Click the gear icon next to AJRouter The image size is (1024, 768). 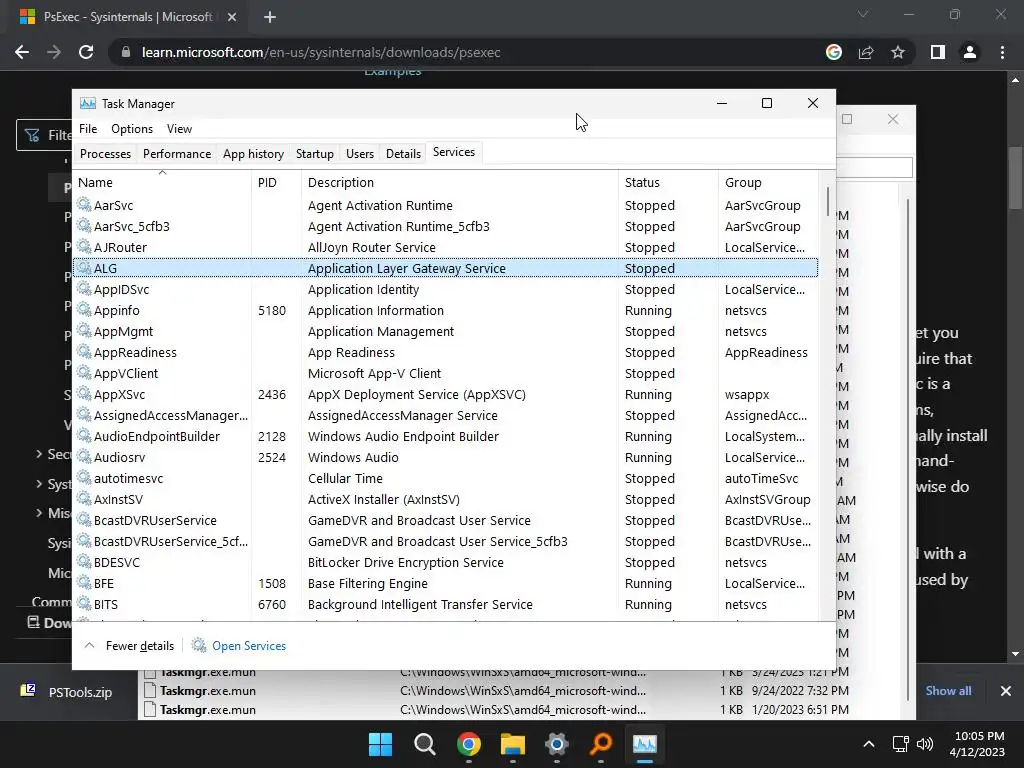pos(84,247)
